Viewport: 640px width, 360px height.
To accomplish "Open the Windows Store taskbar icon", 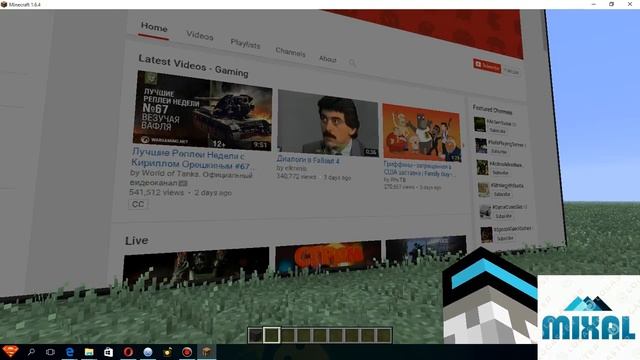I will click(x=108, y=351).
